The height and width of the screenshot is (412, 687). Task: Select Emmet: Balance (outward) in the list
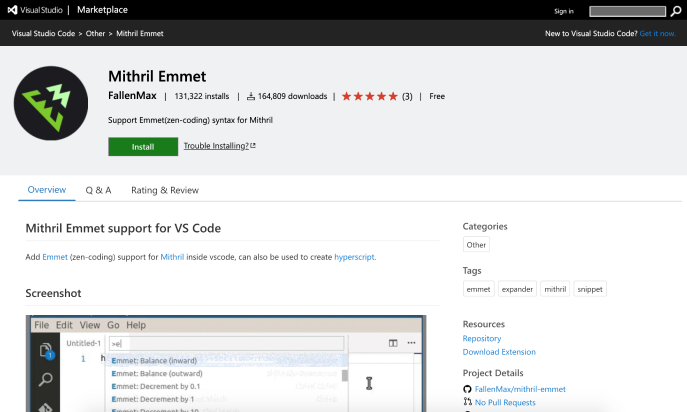pyautogui.click(x=227, y=373)
